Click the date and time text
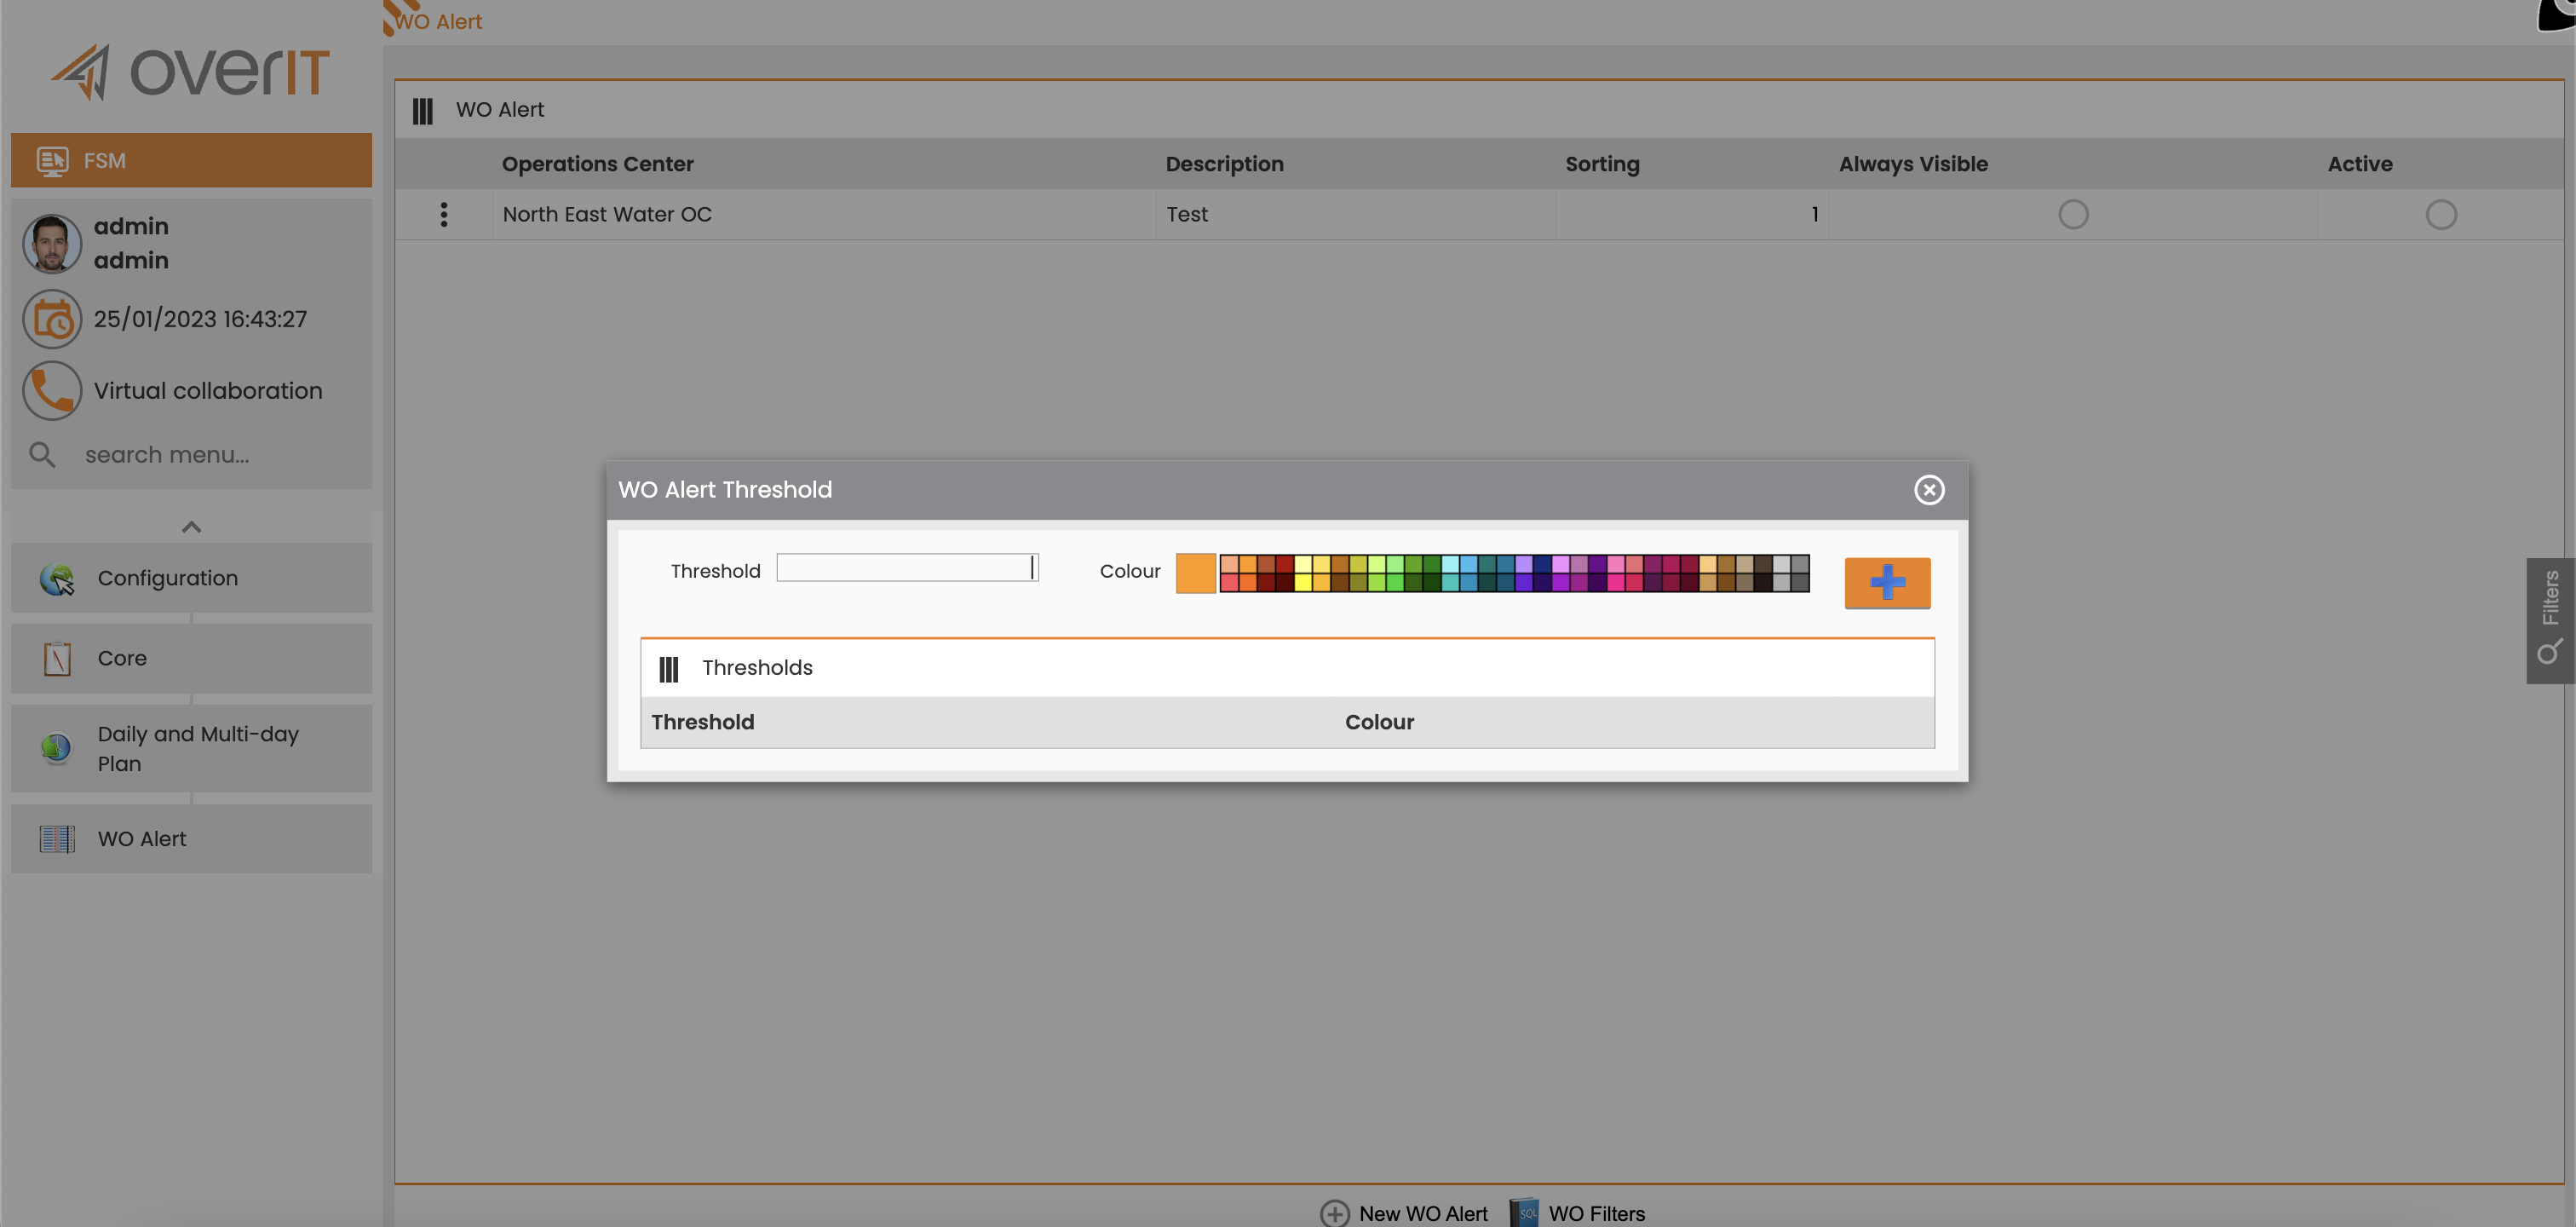This screenshot has height=1227, width=2576. (200, 319)
